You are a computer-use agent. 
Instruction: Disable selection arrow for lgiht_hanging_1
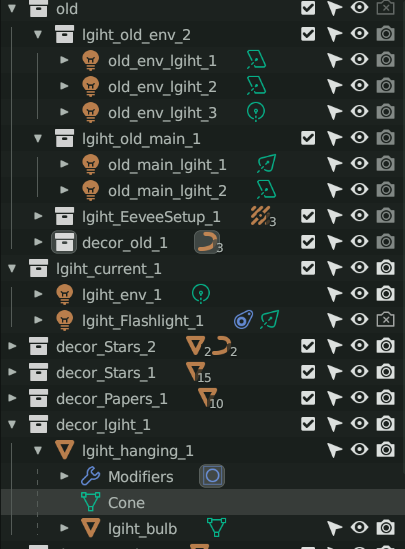(334, 450)
